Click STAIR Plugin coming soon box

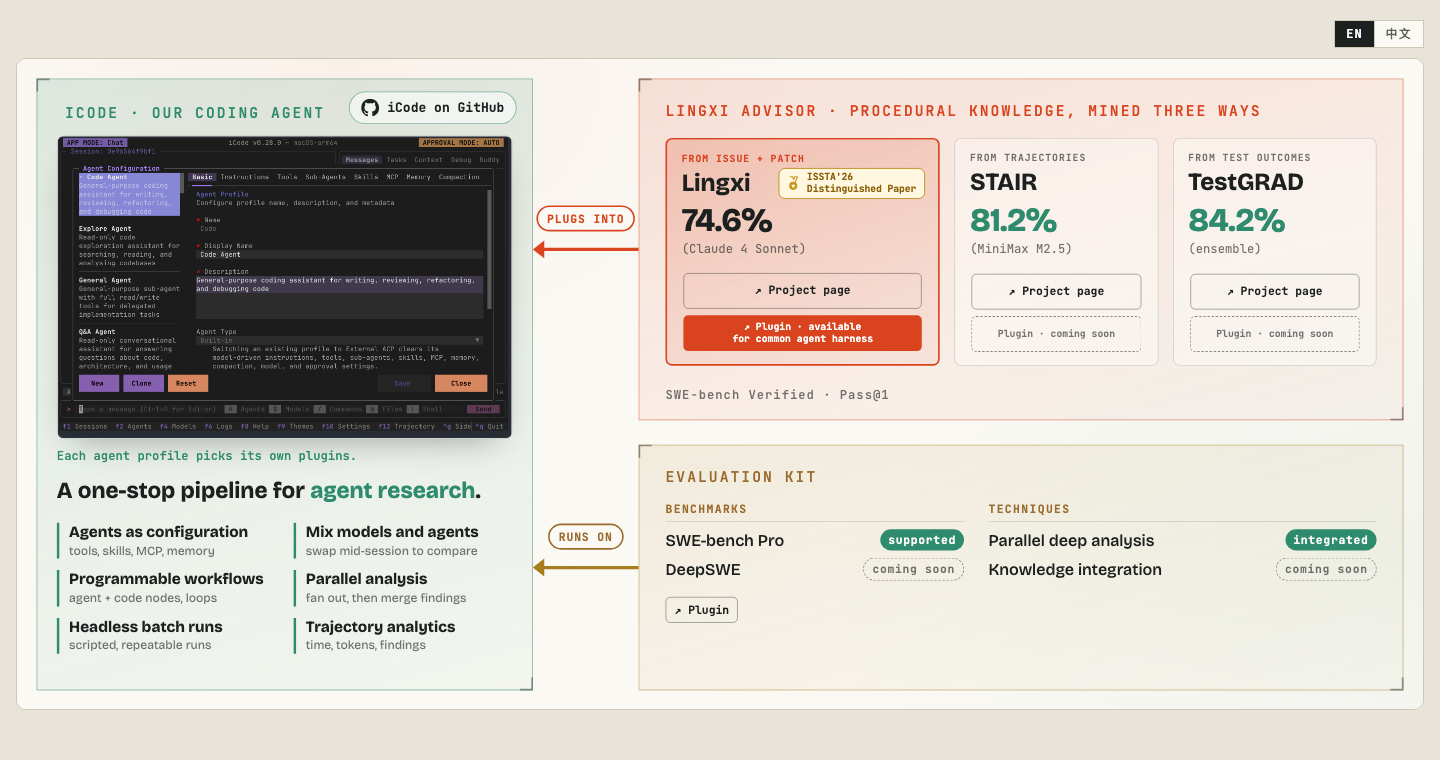[x=1056, y=334]
